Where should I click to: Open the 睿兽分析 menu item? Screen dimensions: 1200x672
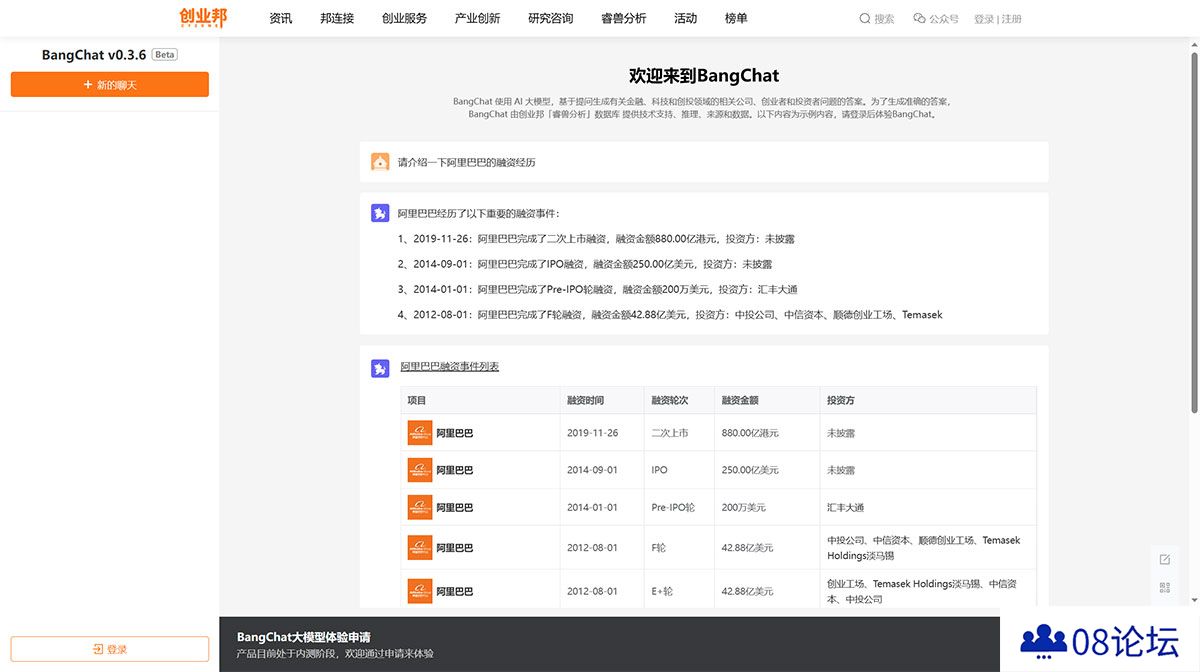(624, 18)
